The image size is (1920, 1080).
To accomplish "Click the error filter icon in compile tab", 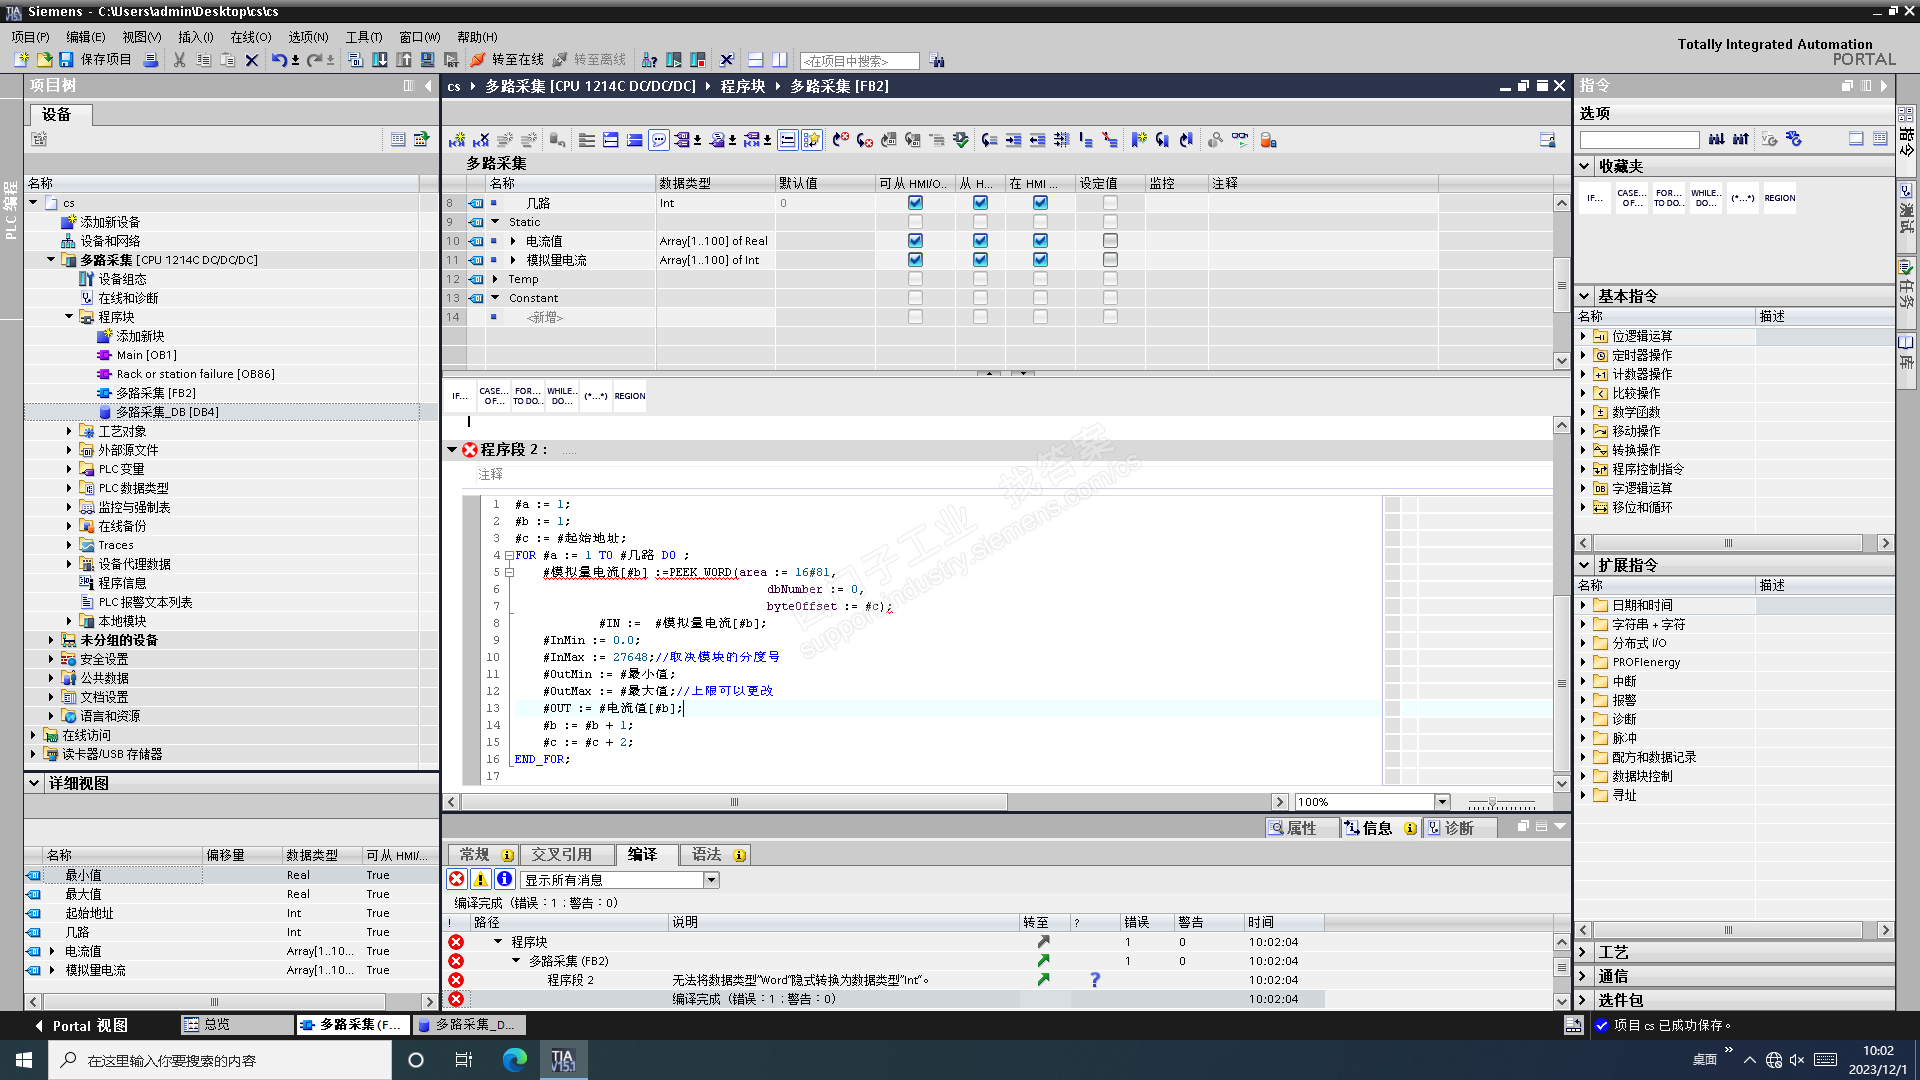I will point(457,879).
